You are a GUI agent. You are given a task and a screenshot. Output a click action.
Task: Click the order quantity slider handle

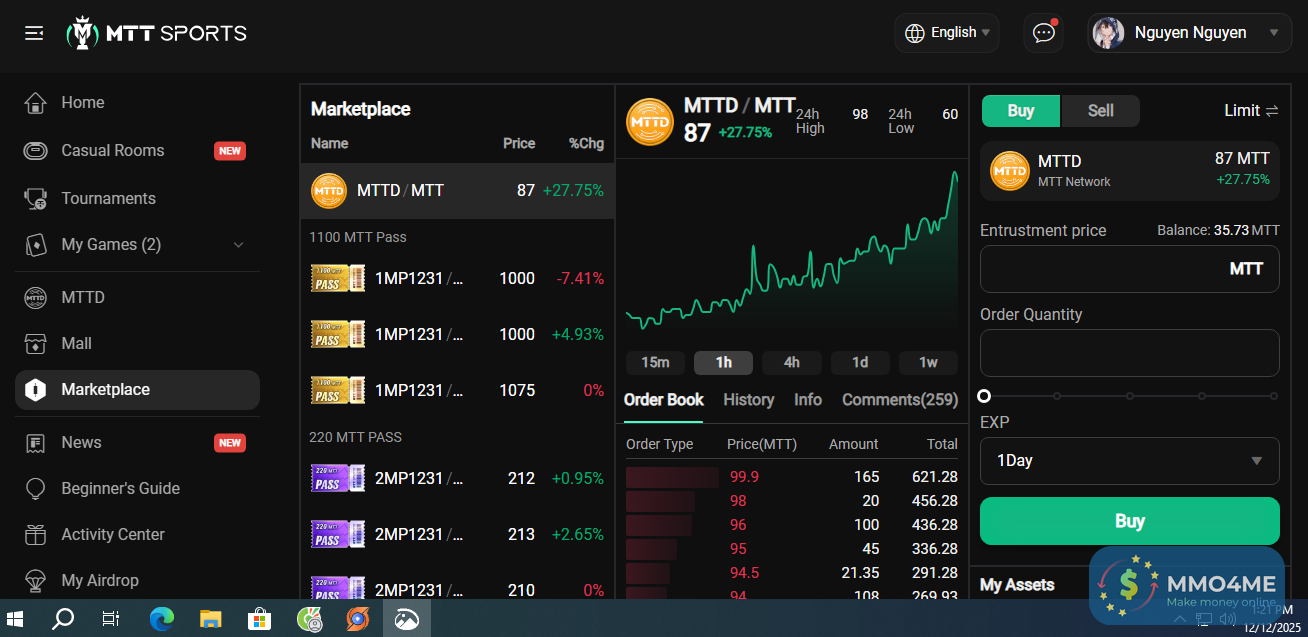[984, 396]
